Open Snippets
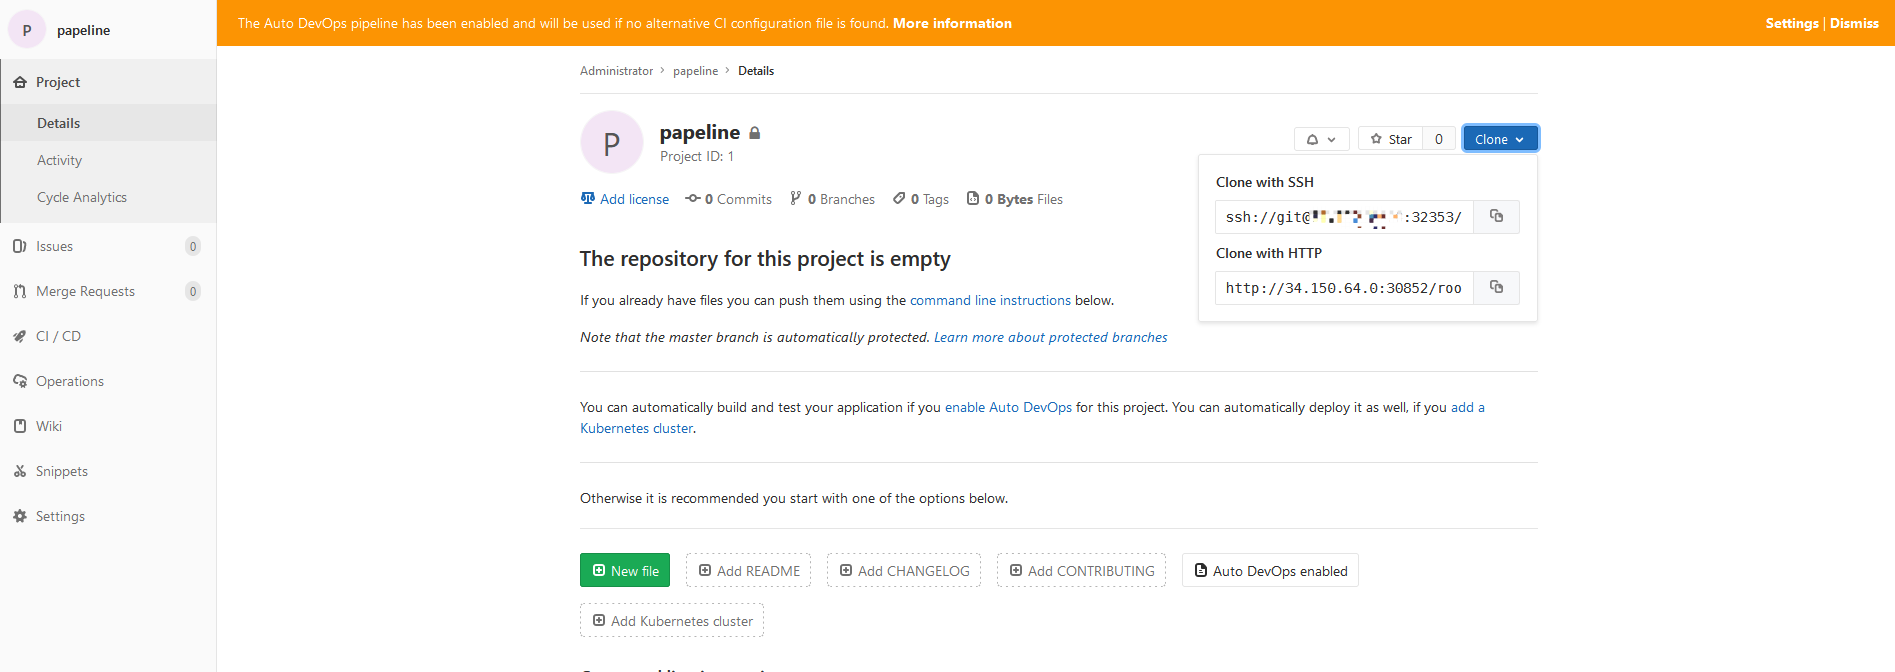Screen dimensions: 1895x672 click(108, 471)
